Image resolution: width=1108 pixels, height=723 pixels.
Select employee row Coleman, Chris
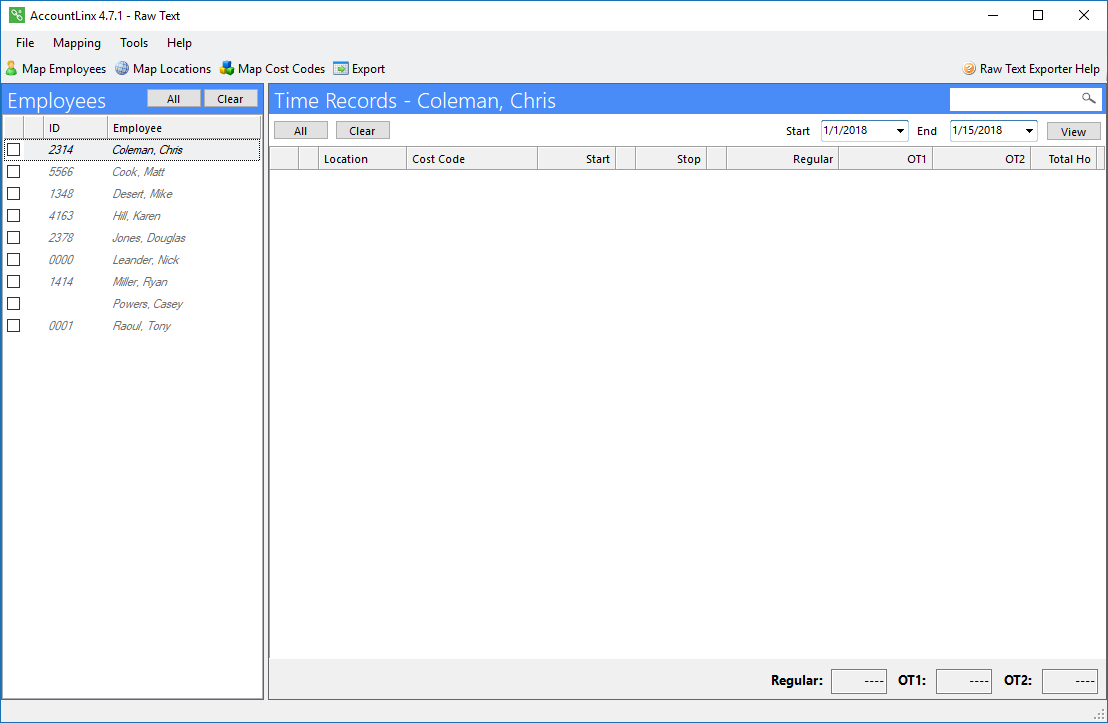click(x=132, y=150)
